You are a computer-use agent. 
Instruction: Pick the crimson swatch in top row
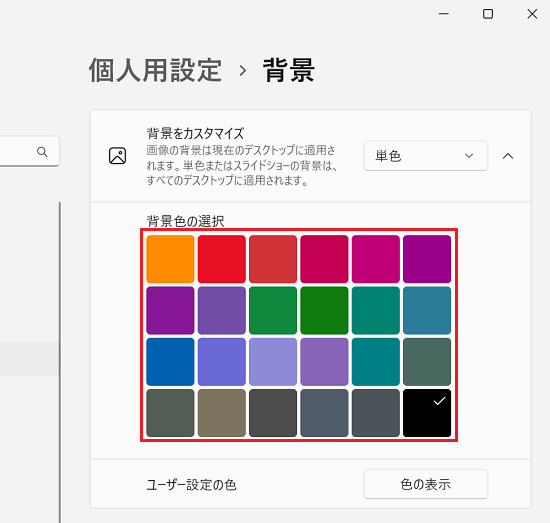pos(324,259)
